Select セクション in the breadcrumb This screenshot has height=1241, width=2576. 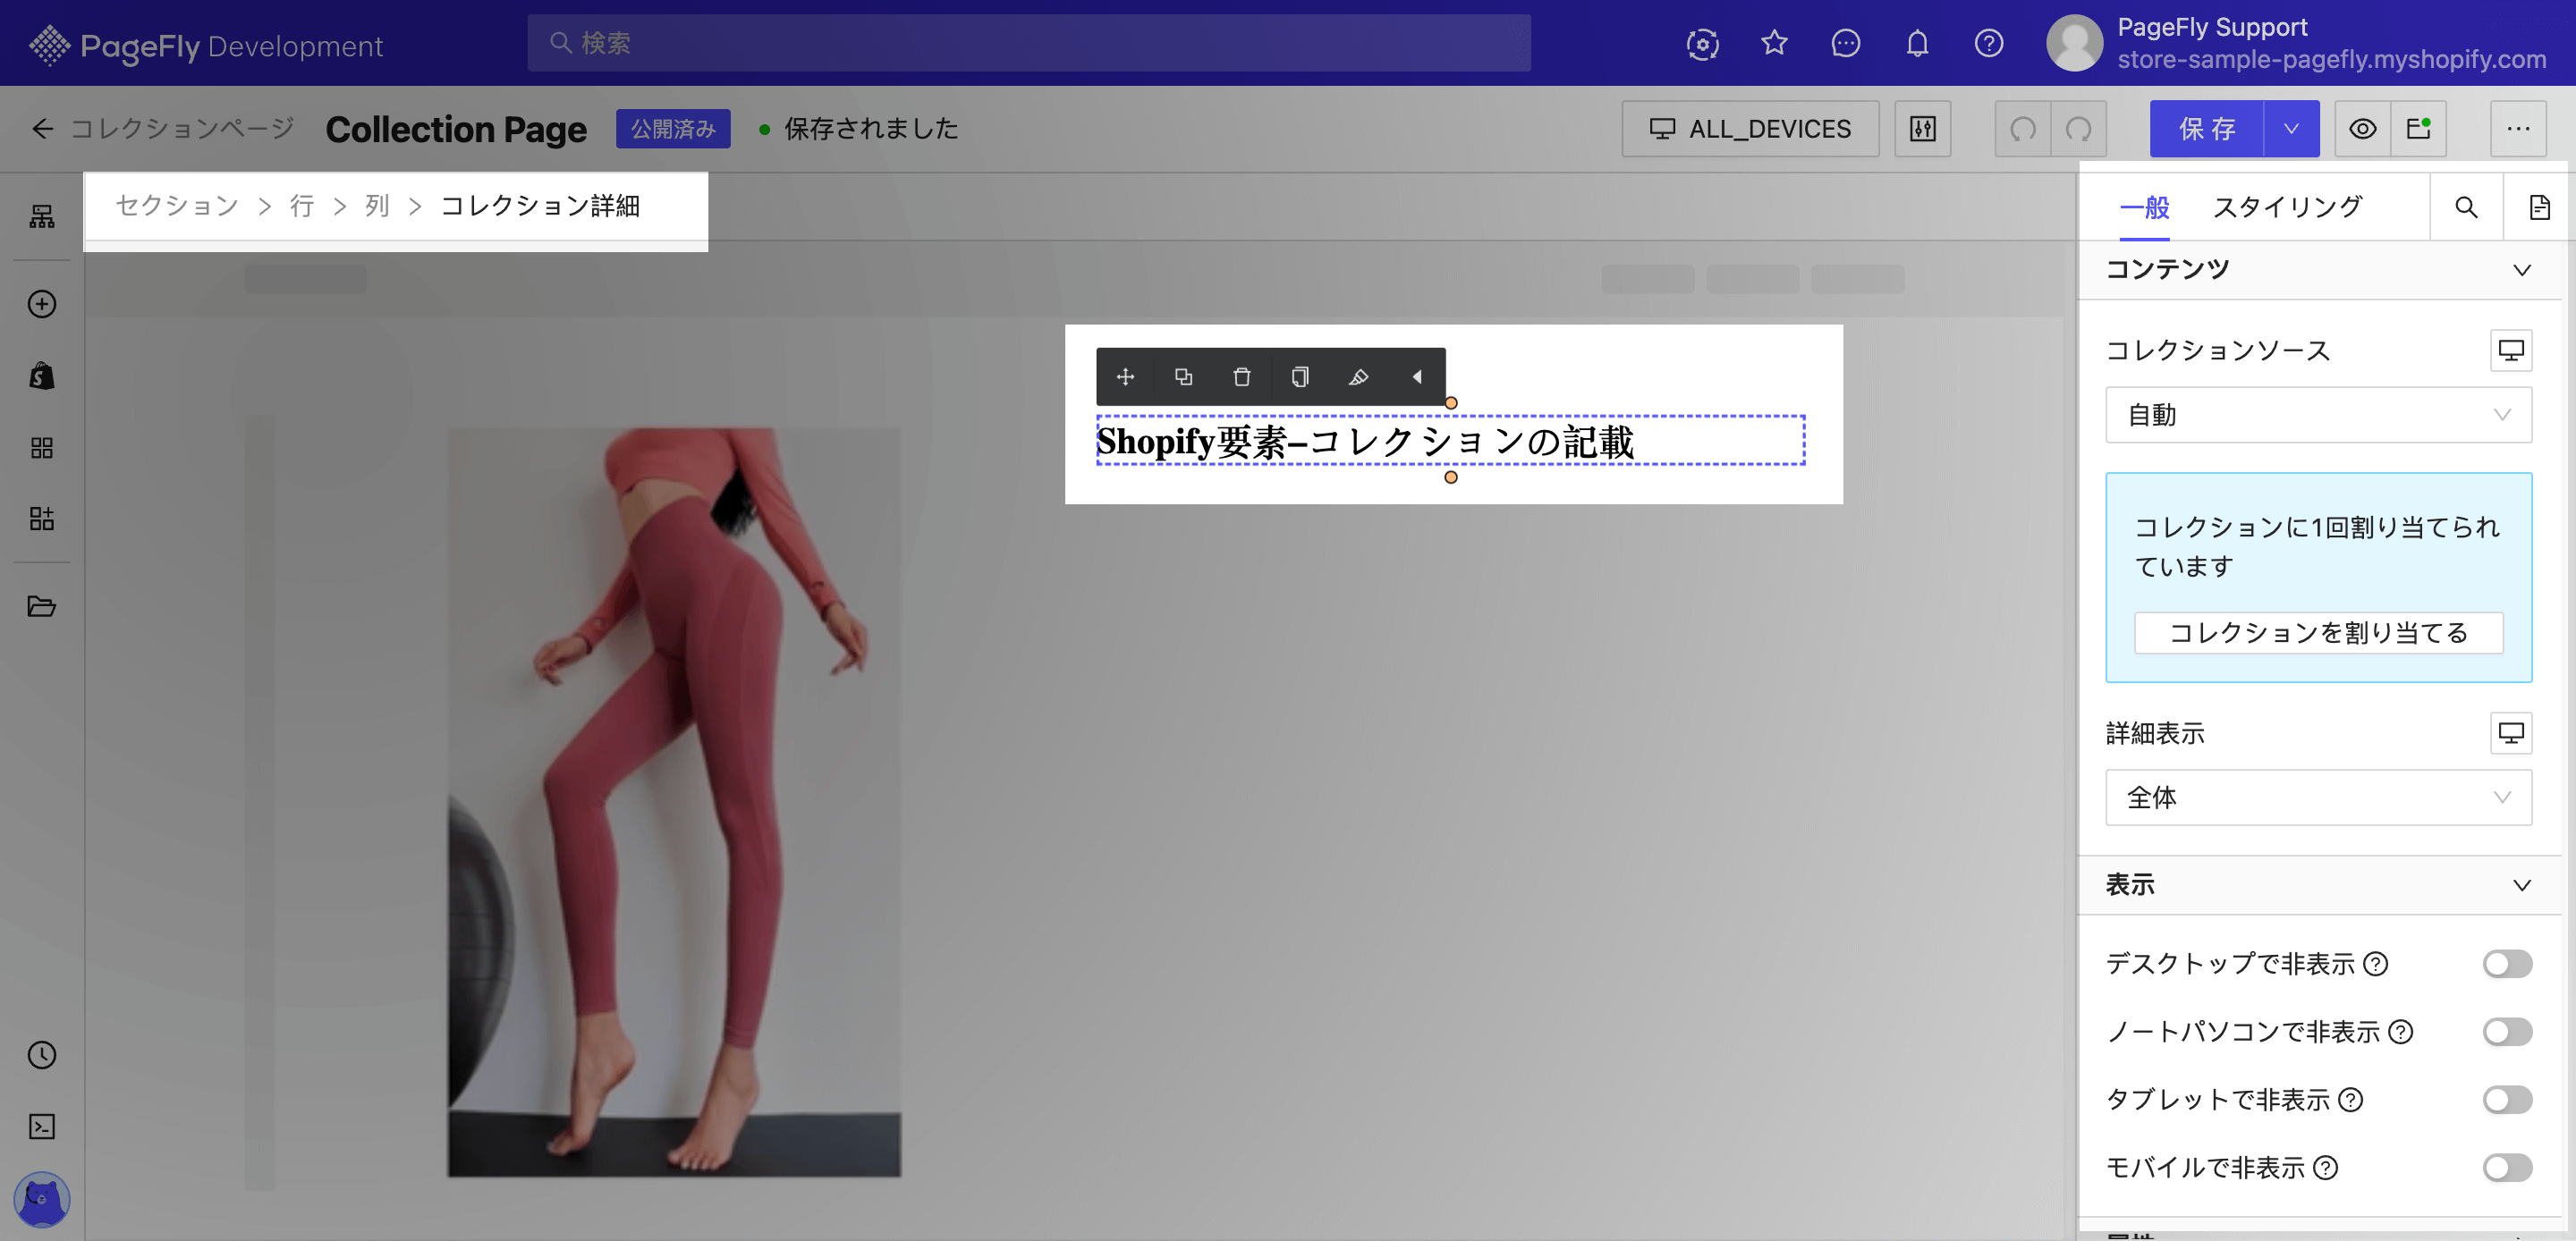click(x=177, y=206)
